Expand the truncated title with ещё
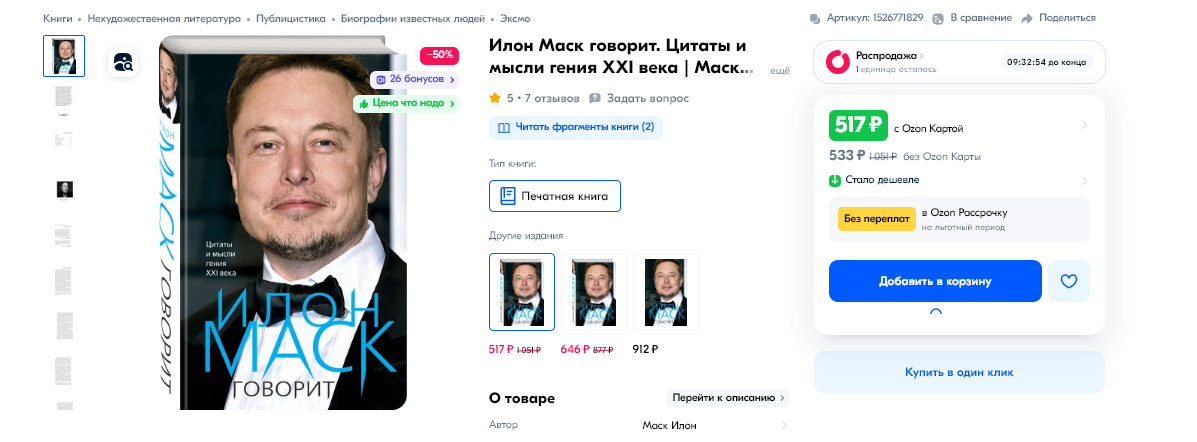The image size is (1197, 442). coord(779,70)
